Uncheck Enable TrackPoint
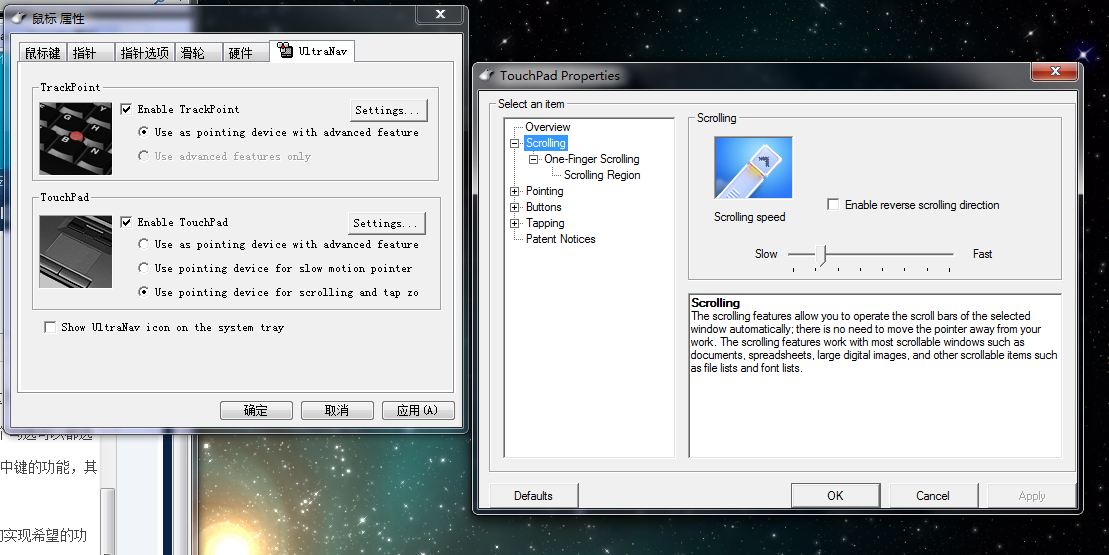 (x=127, y=109)
